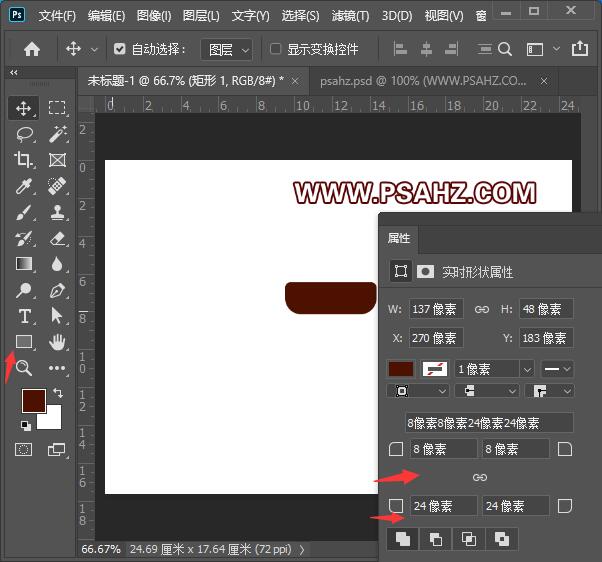
Task: Select the Gradient tool
Action: point(24,264)
